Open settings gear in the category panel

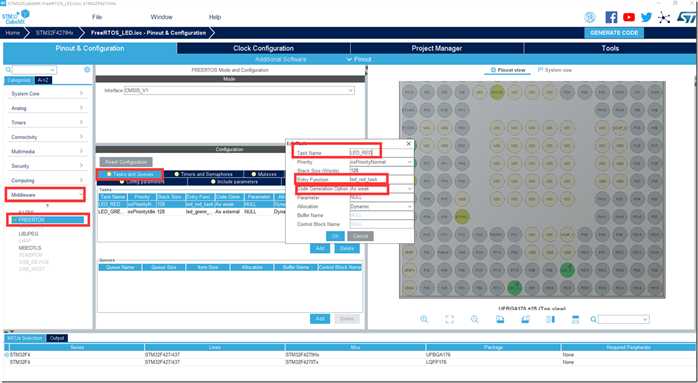point(87,70)
